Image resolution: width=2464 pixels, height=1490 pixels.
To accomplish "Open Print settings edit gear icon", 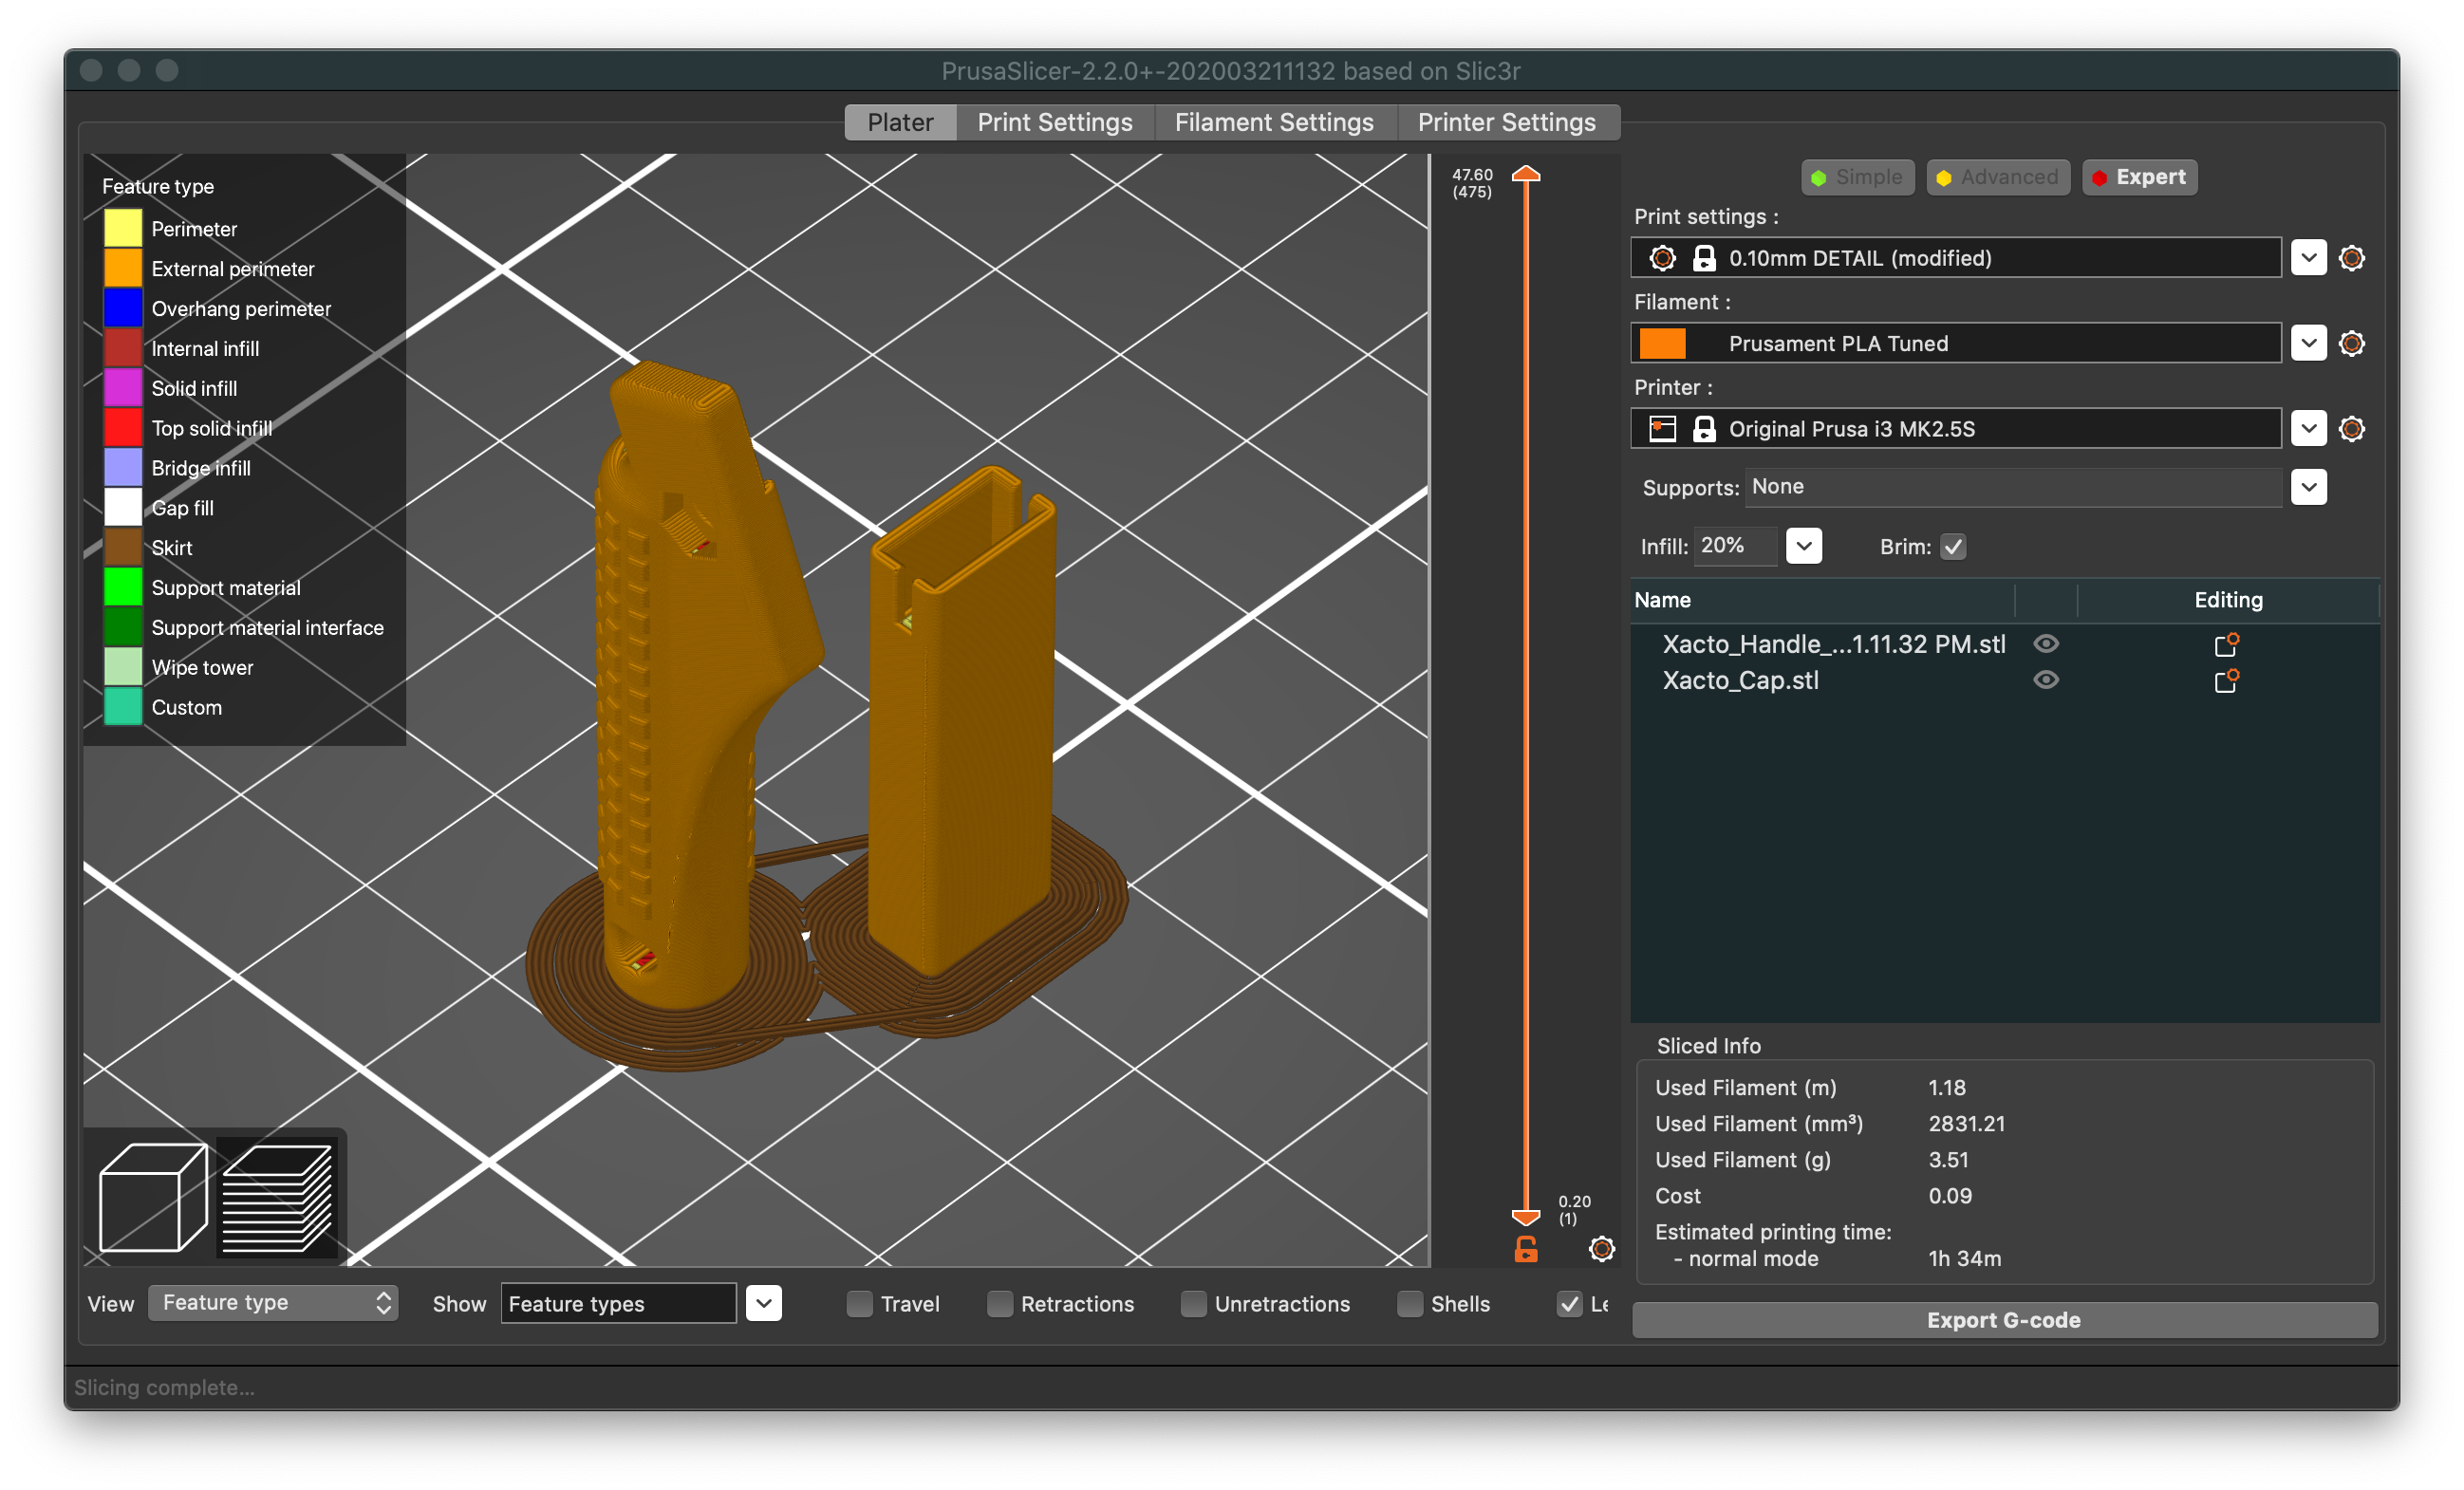I will (x=2351, y=258).
